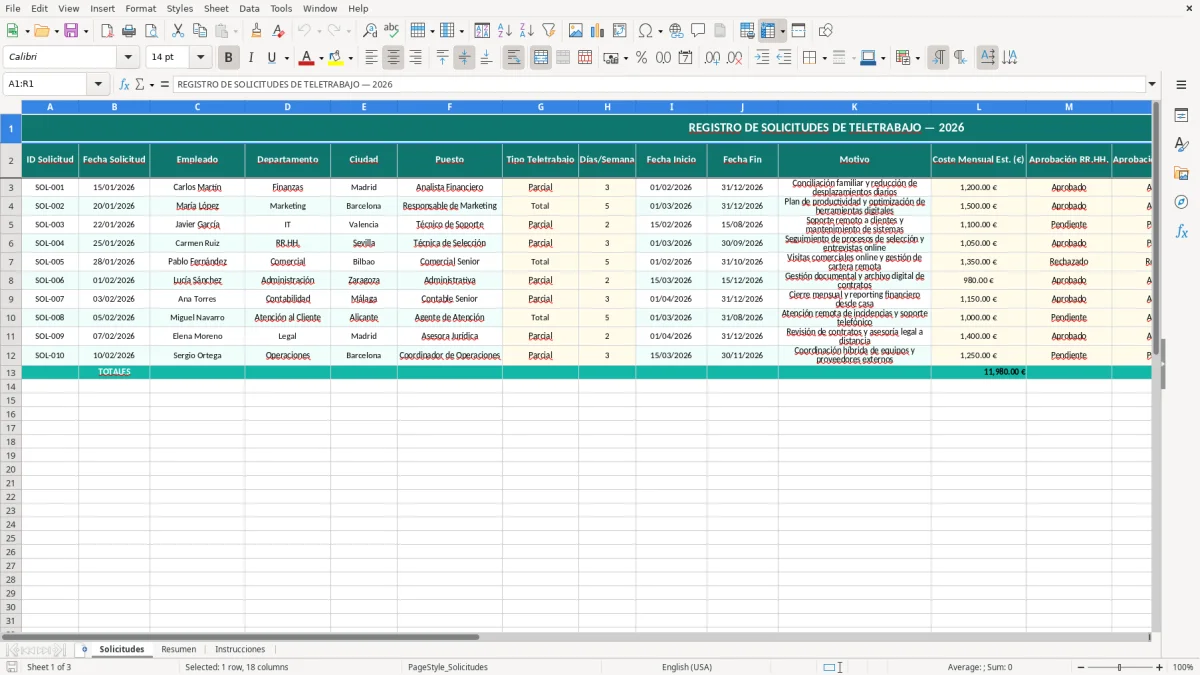
Task: Toggle Wrap Text
Action: pos(514,58)
